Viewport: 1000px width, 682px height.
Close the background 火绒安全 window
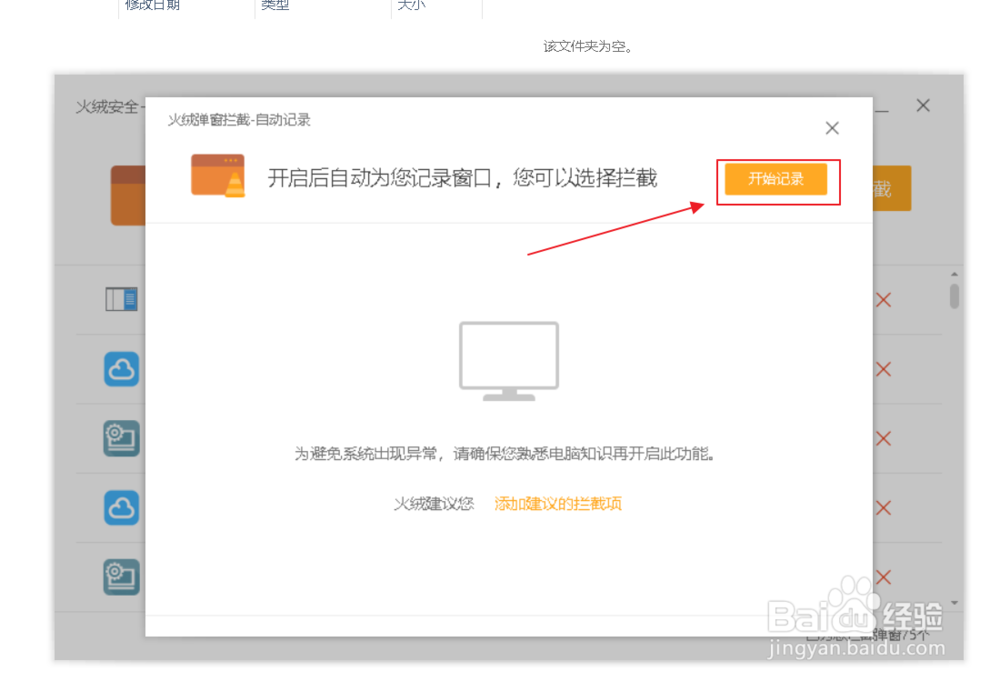923,105
